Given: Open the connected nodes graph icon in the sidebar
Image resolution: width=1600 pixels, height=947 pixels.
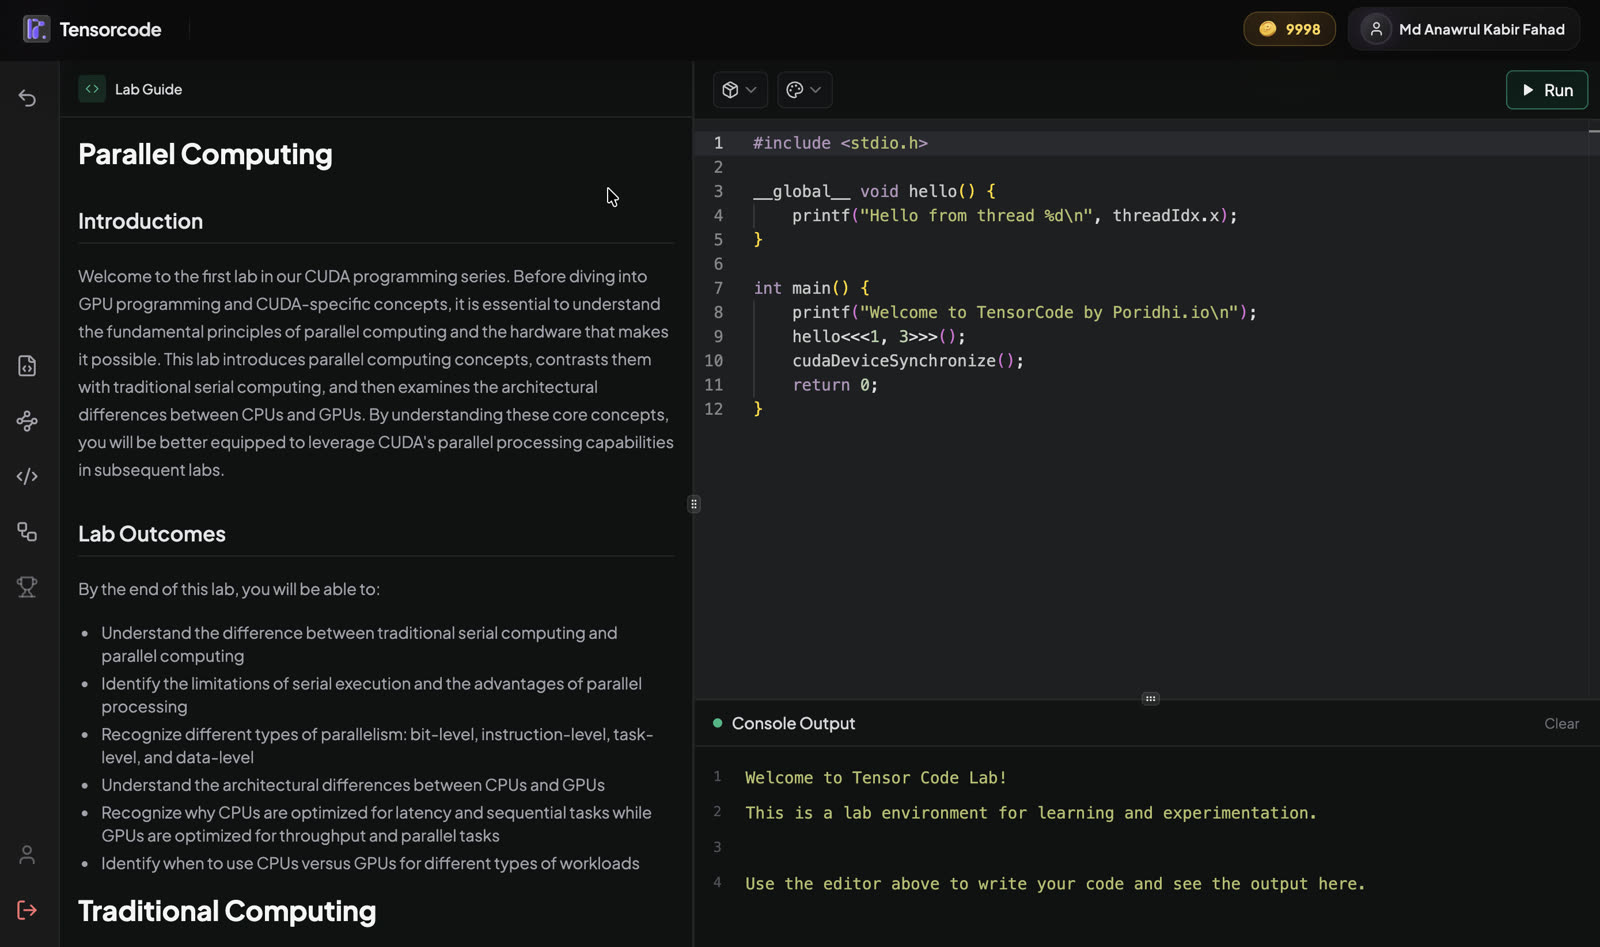Looking at the screenshot, I should 27,421.
